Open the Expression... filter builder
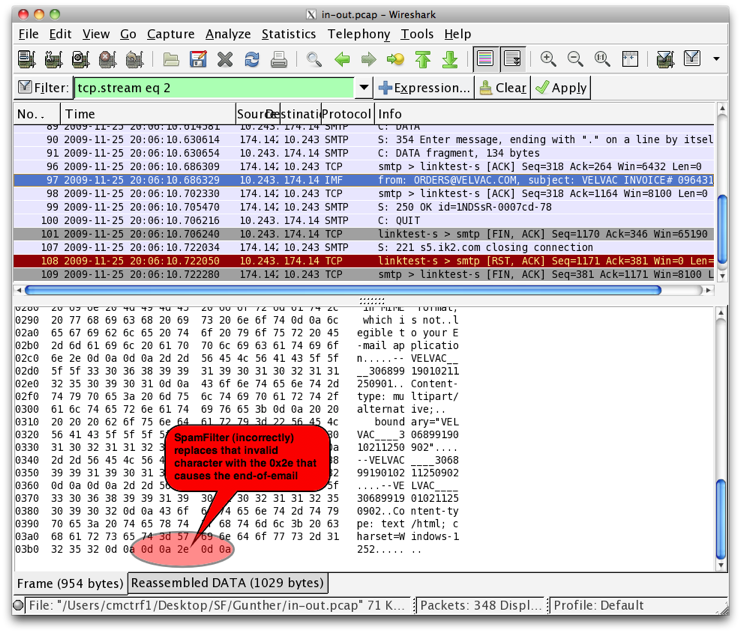Image resolution: width=741 pixels, height=633 pixels. click(424, 88)
